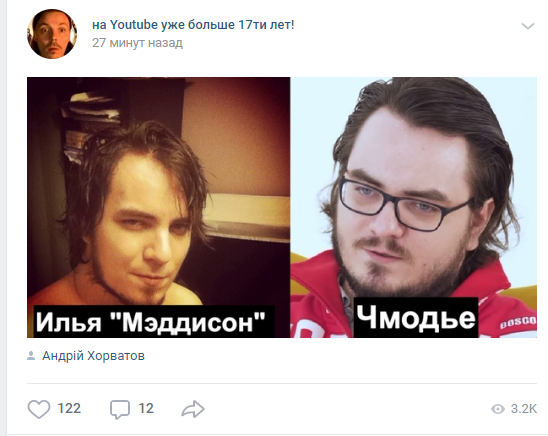Viewport: 548px width, 436px height.
Task: Open the community's round avatar
Action: (52, 34)
